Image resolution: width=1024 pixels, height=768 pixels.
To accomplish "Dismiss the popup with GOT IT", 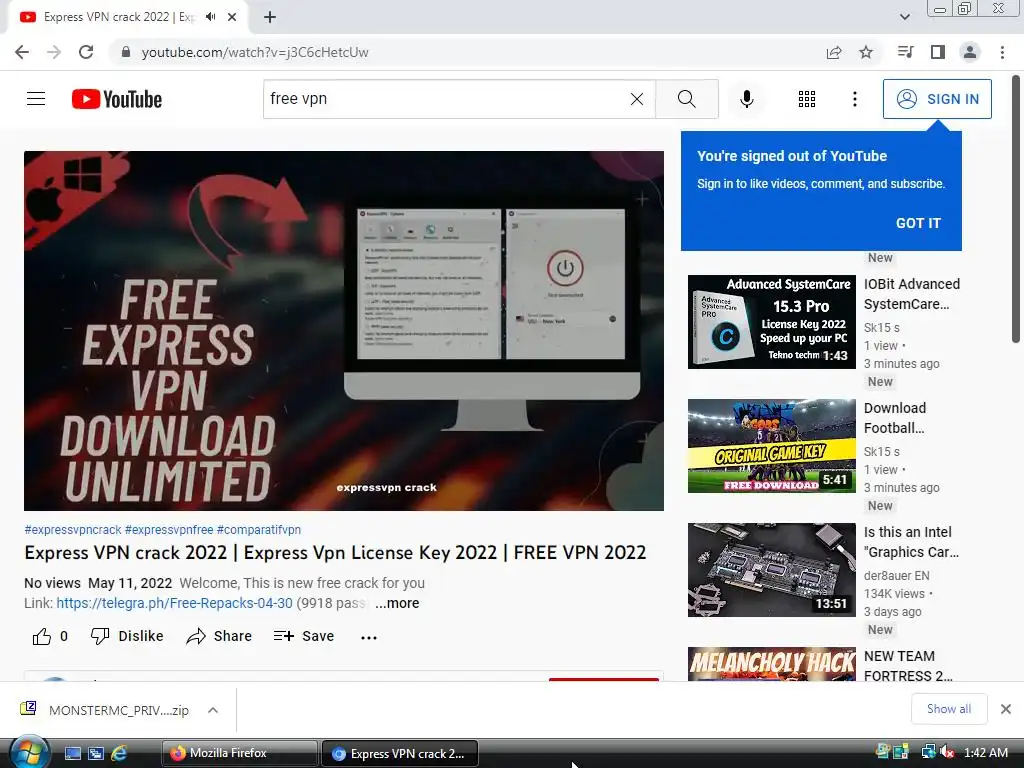I will [918, 223].
